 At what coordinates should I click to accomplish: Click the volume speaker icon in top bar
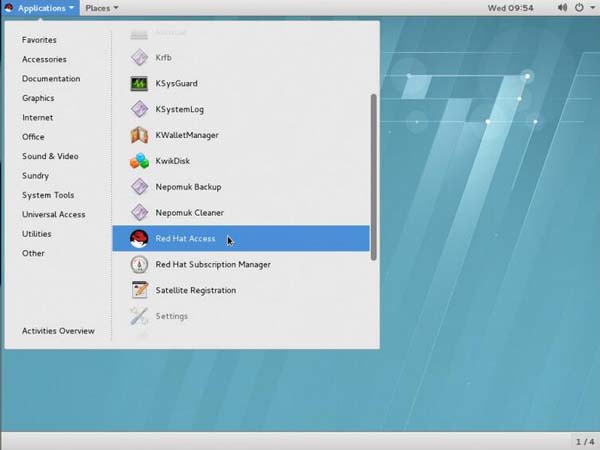tap(562, 8)
